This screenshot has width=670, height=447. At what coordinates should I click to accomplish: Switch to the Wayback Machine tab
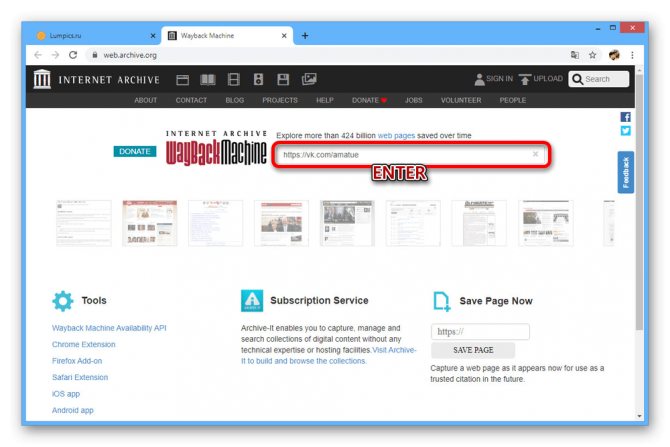click(227, 36)
